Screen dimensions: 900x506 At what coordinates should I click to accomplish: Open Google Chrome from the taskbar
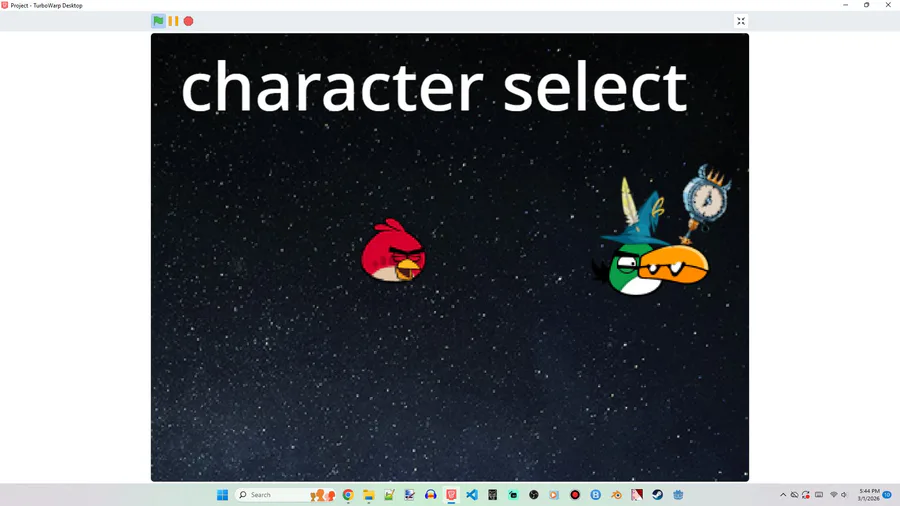coord(348,495)
